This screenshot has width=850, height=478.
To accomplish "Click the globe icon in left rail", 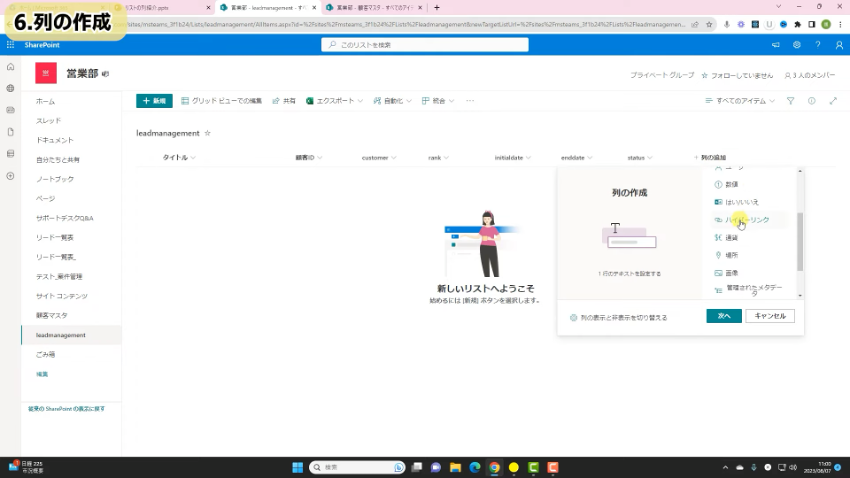I will pyautogui.click(x=10, y=88).
